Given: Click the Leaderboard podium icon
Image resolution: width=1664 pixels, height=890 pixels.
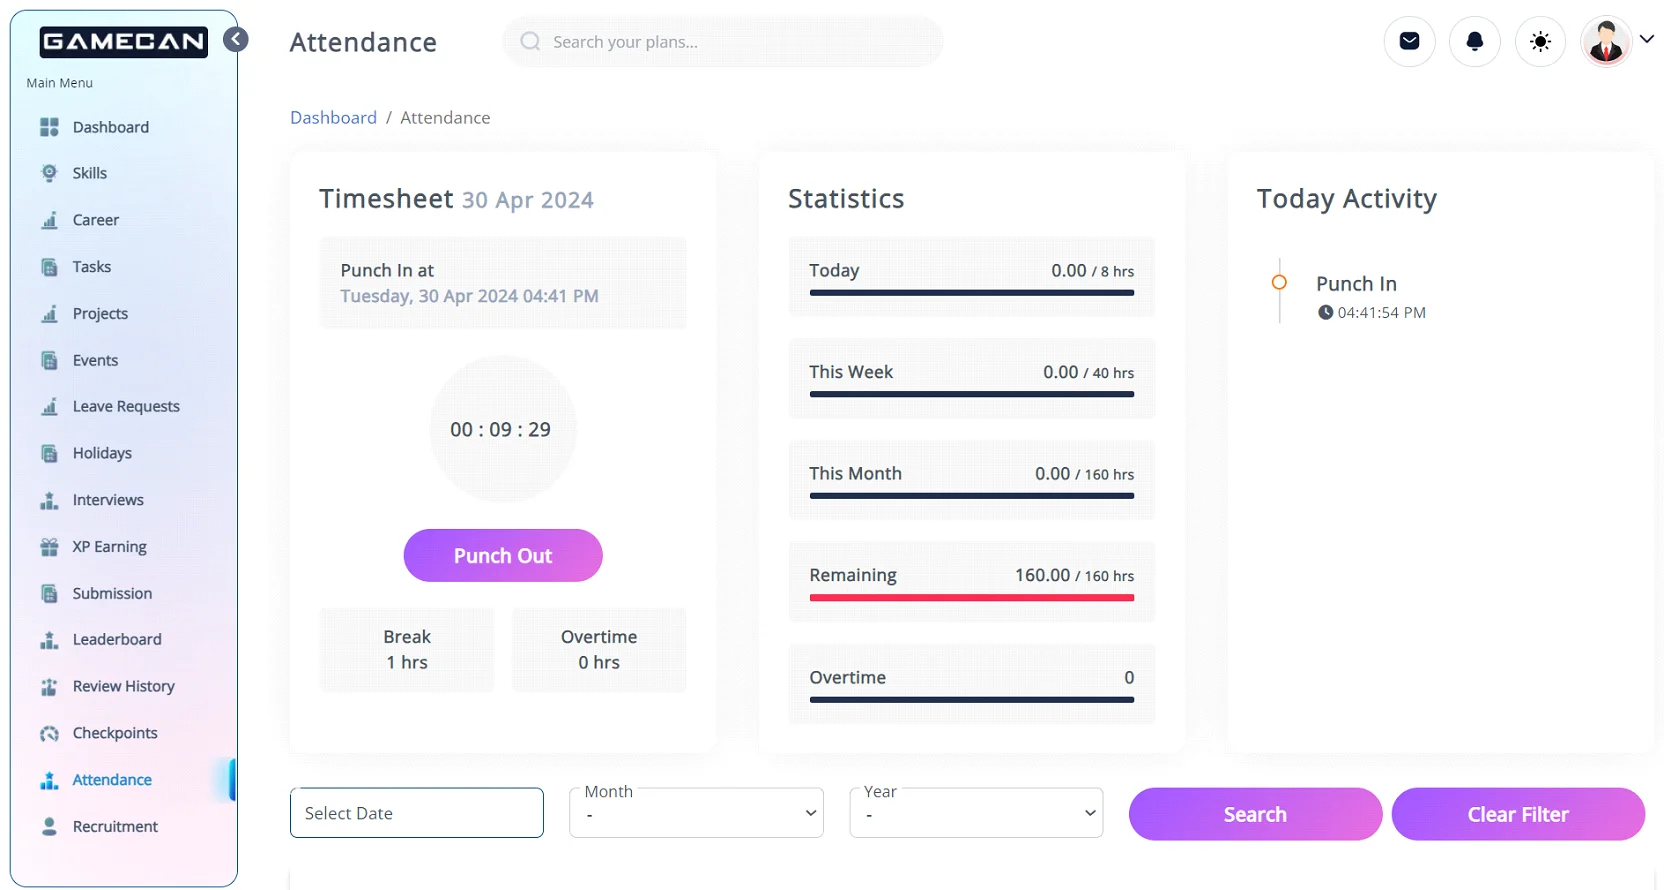Looking at the screenshot, I should click(x=49, y=640).
